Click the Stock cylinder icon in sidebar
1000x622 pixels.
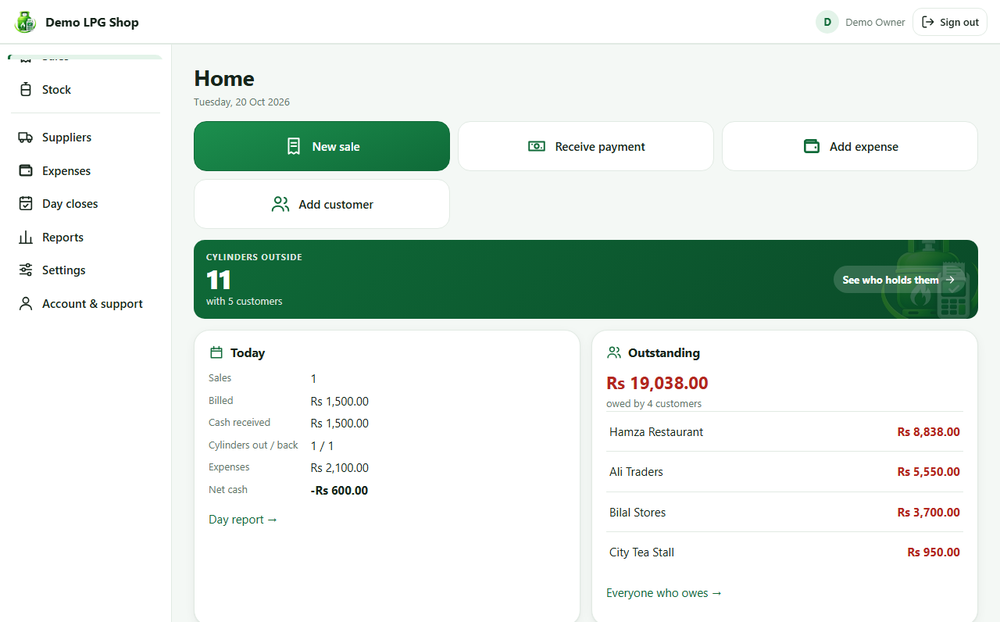(26, 89)
